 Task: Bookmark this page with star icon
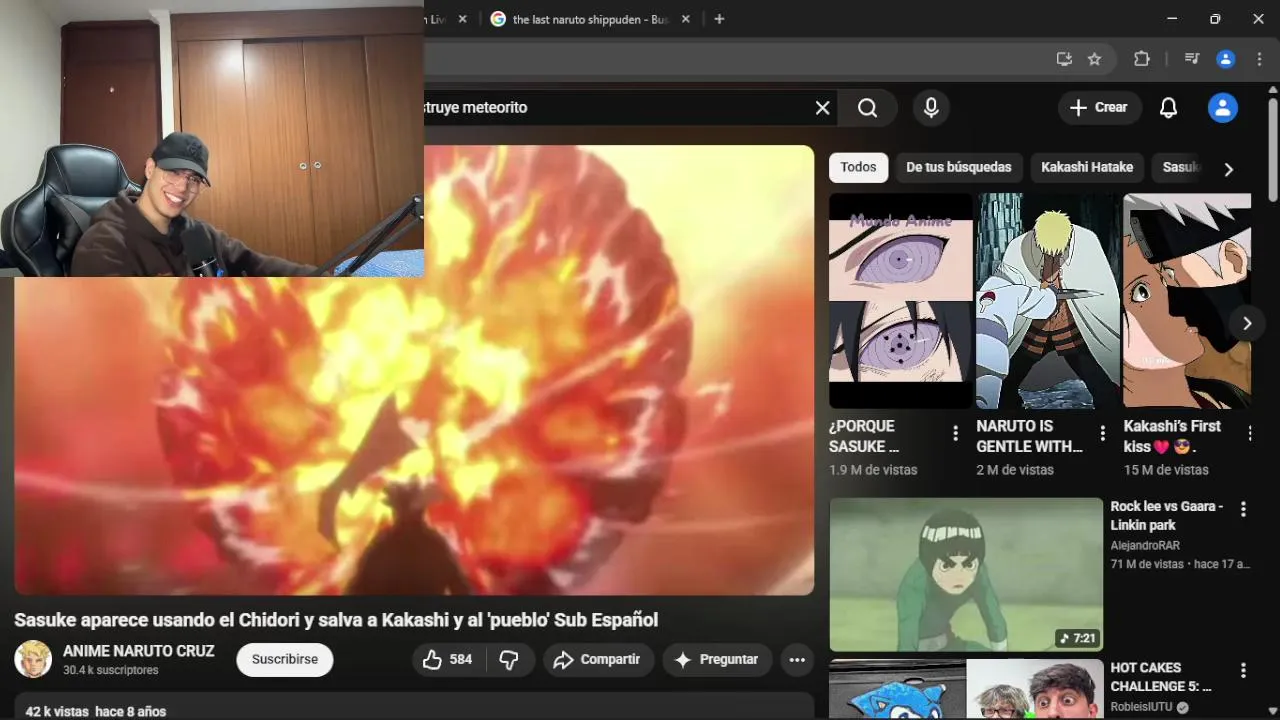[x=1094, y=59]
